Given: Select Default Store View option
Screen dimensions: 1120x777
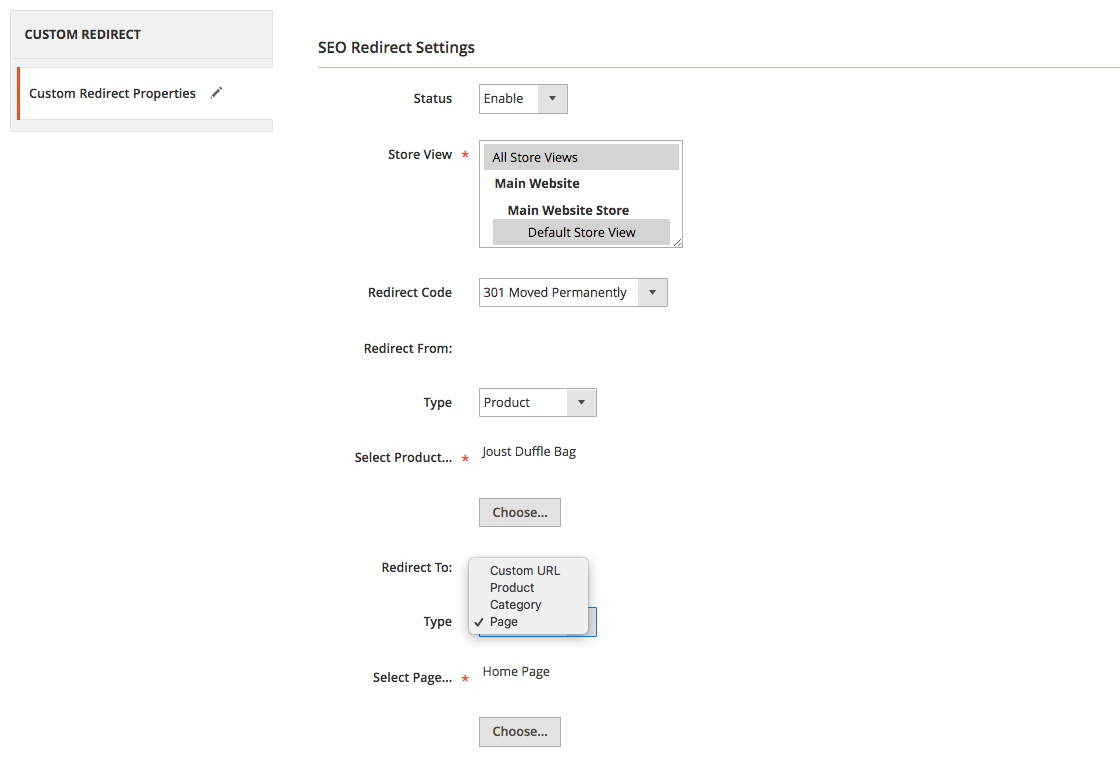Looking at the screenshot, I should (x=581, y=232).
